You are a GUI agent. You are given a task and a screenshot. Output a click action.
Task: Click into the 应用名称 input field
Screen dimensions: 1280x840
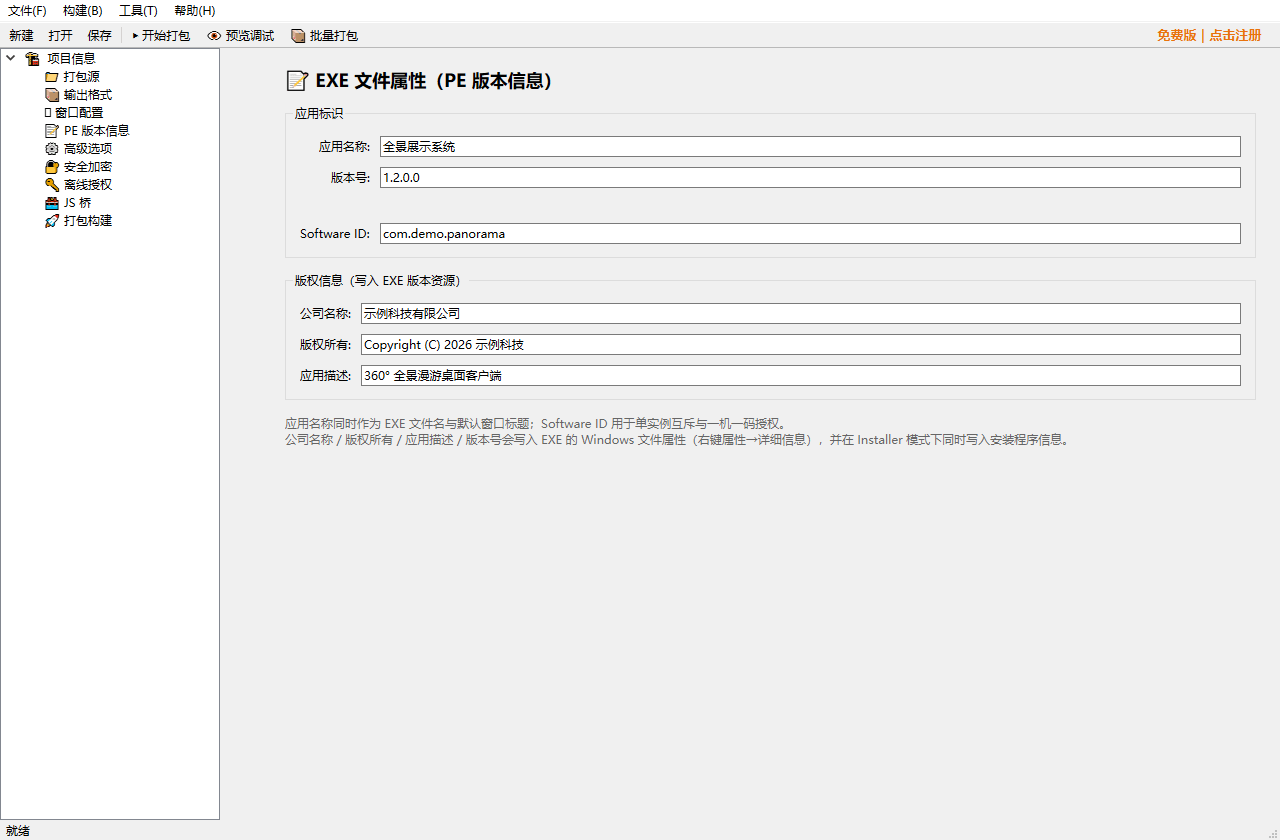tap(810, 146)
